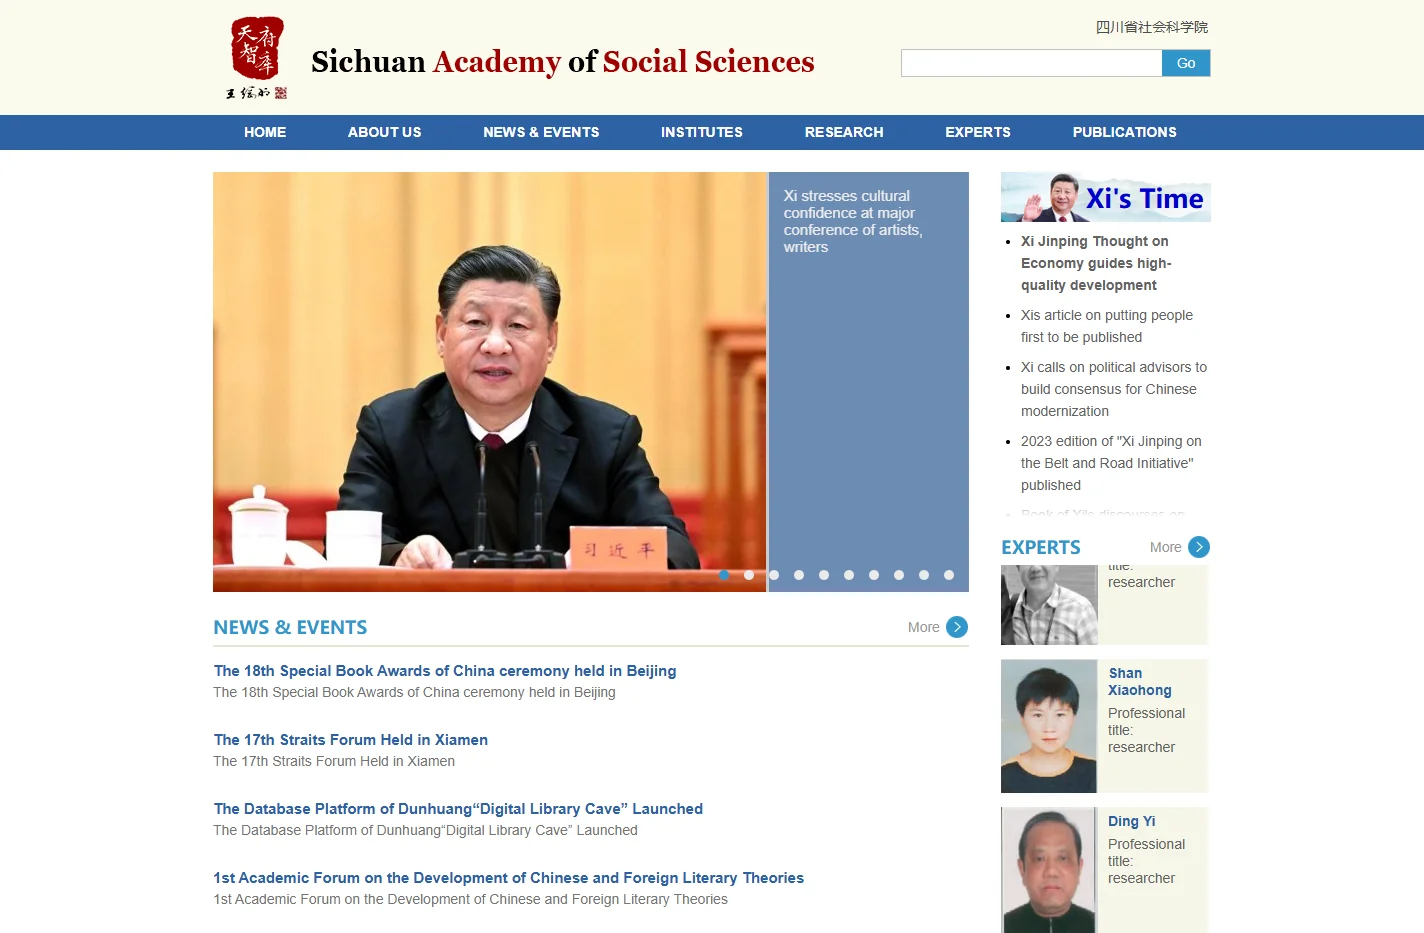Viewport: 1424px width, 933px height.
Task: Click 18th Special Book Awards summary text
Action: pos(414,692)
